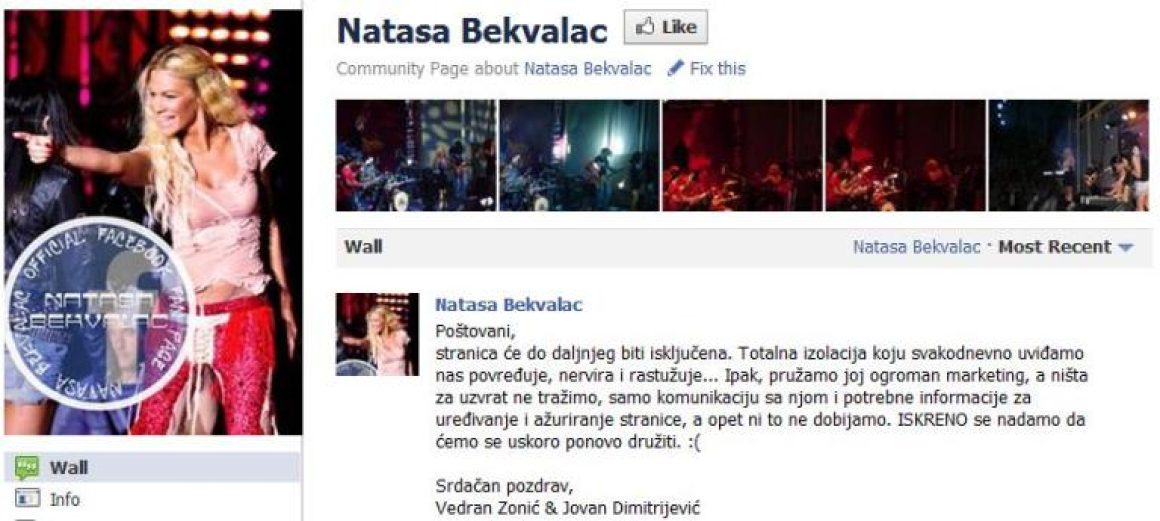This screenshot has width=1160, height=521.
Task: Select the Info tab in left sidebar
Action: 151,500
